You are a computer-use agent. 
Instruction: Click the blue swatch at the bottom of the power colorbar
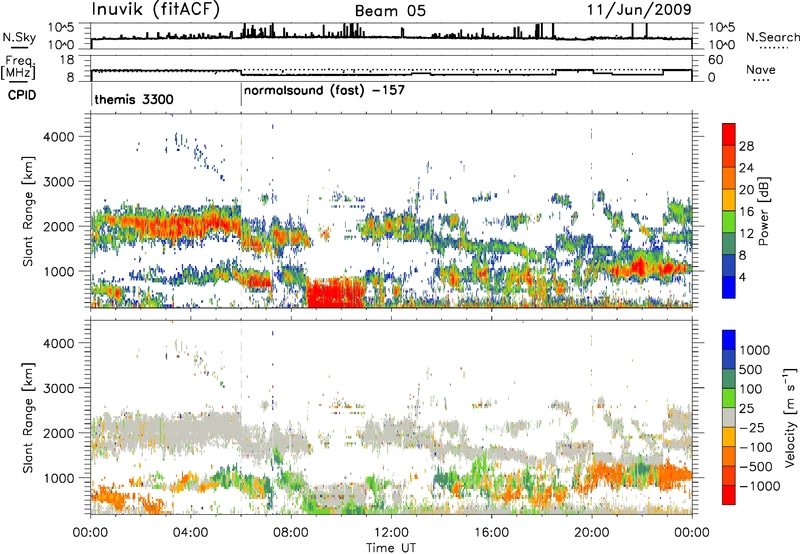tap(729, 287)
